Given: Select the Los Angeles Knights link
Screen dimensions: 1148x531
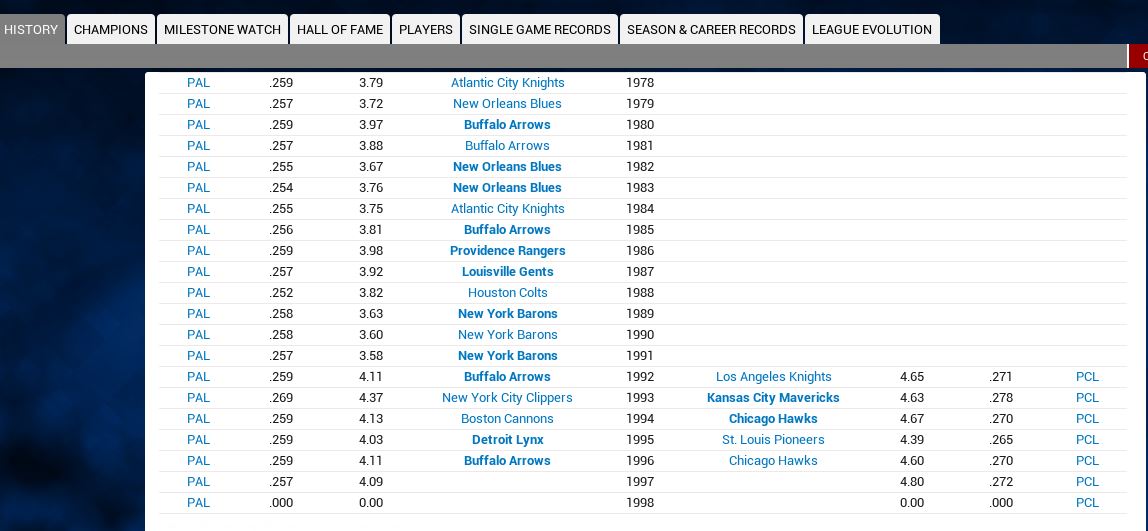Looking at the screenshot, I should (x=773, y=377).
